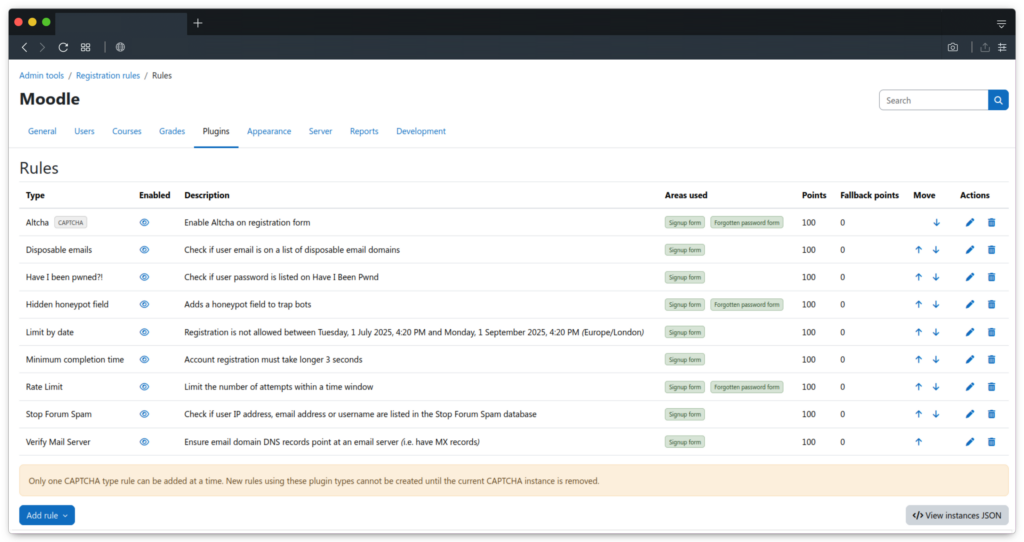Move the Altcha rule down
This screenshot has height=542, width=1024.
coord(936,223)
